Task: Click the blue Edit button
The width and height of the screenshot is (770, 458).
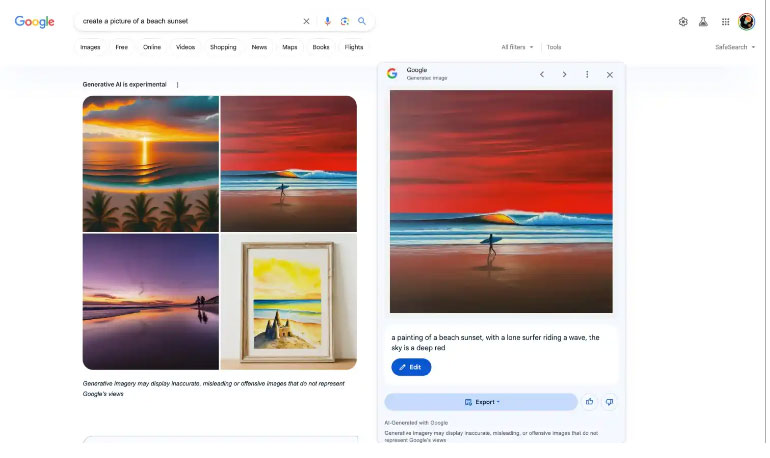Action: pos(411,367)
